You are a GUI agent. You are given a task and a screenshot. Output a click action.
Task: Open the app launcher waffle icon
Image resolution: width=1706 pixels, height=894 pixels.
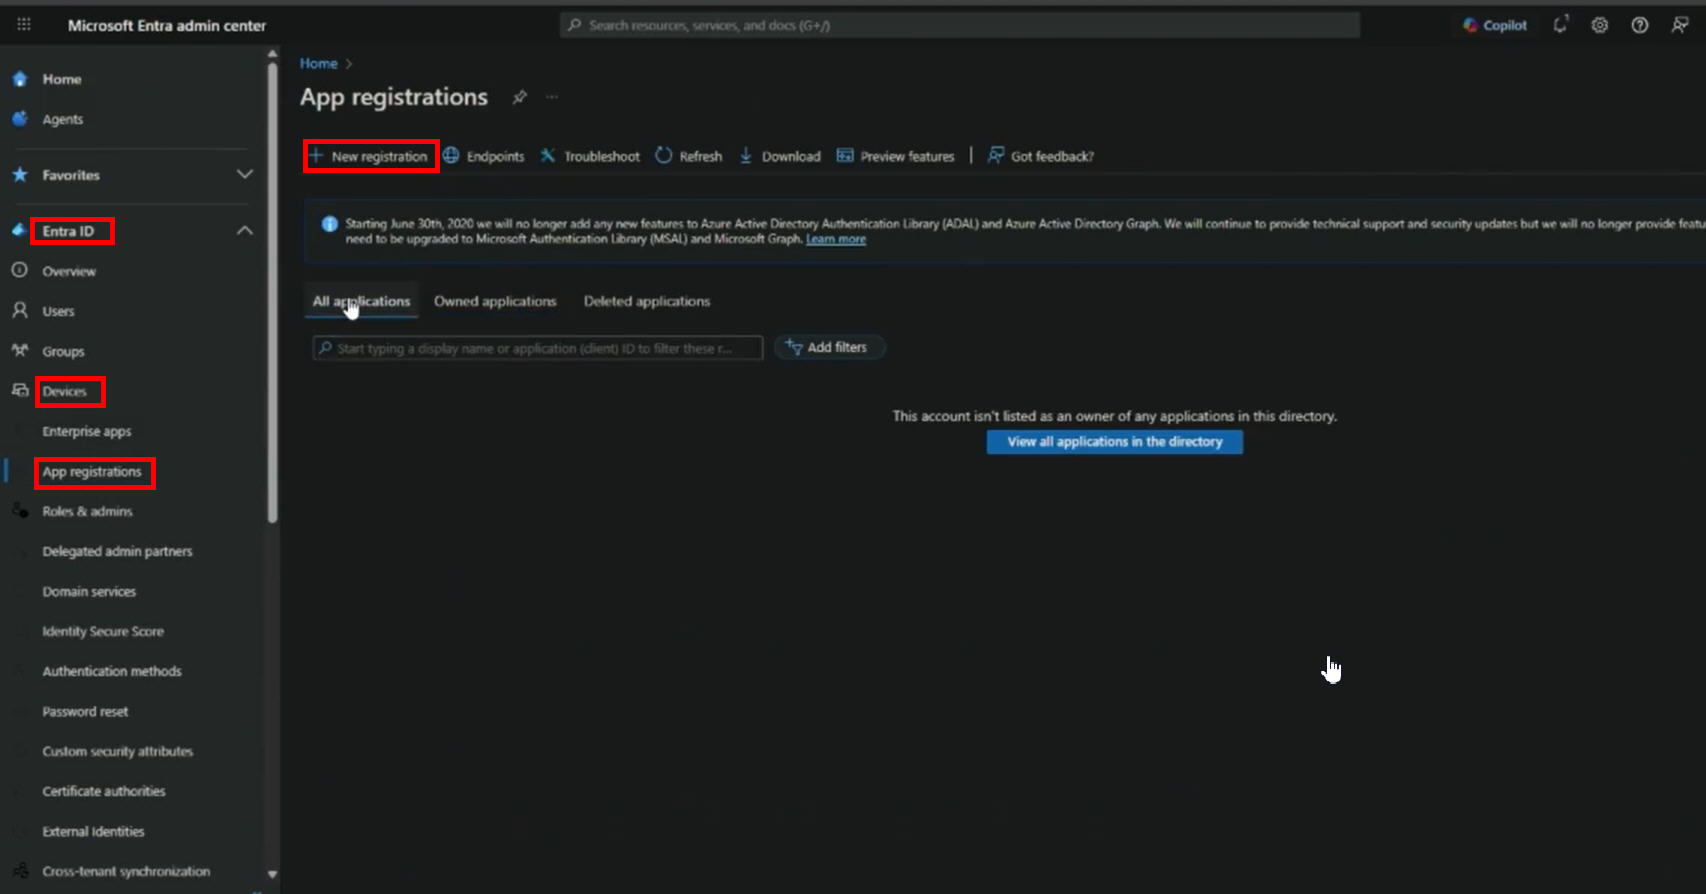click(24, 25)
